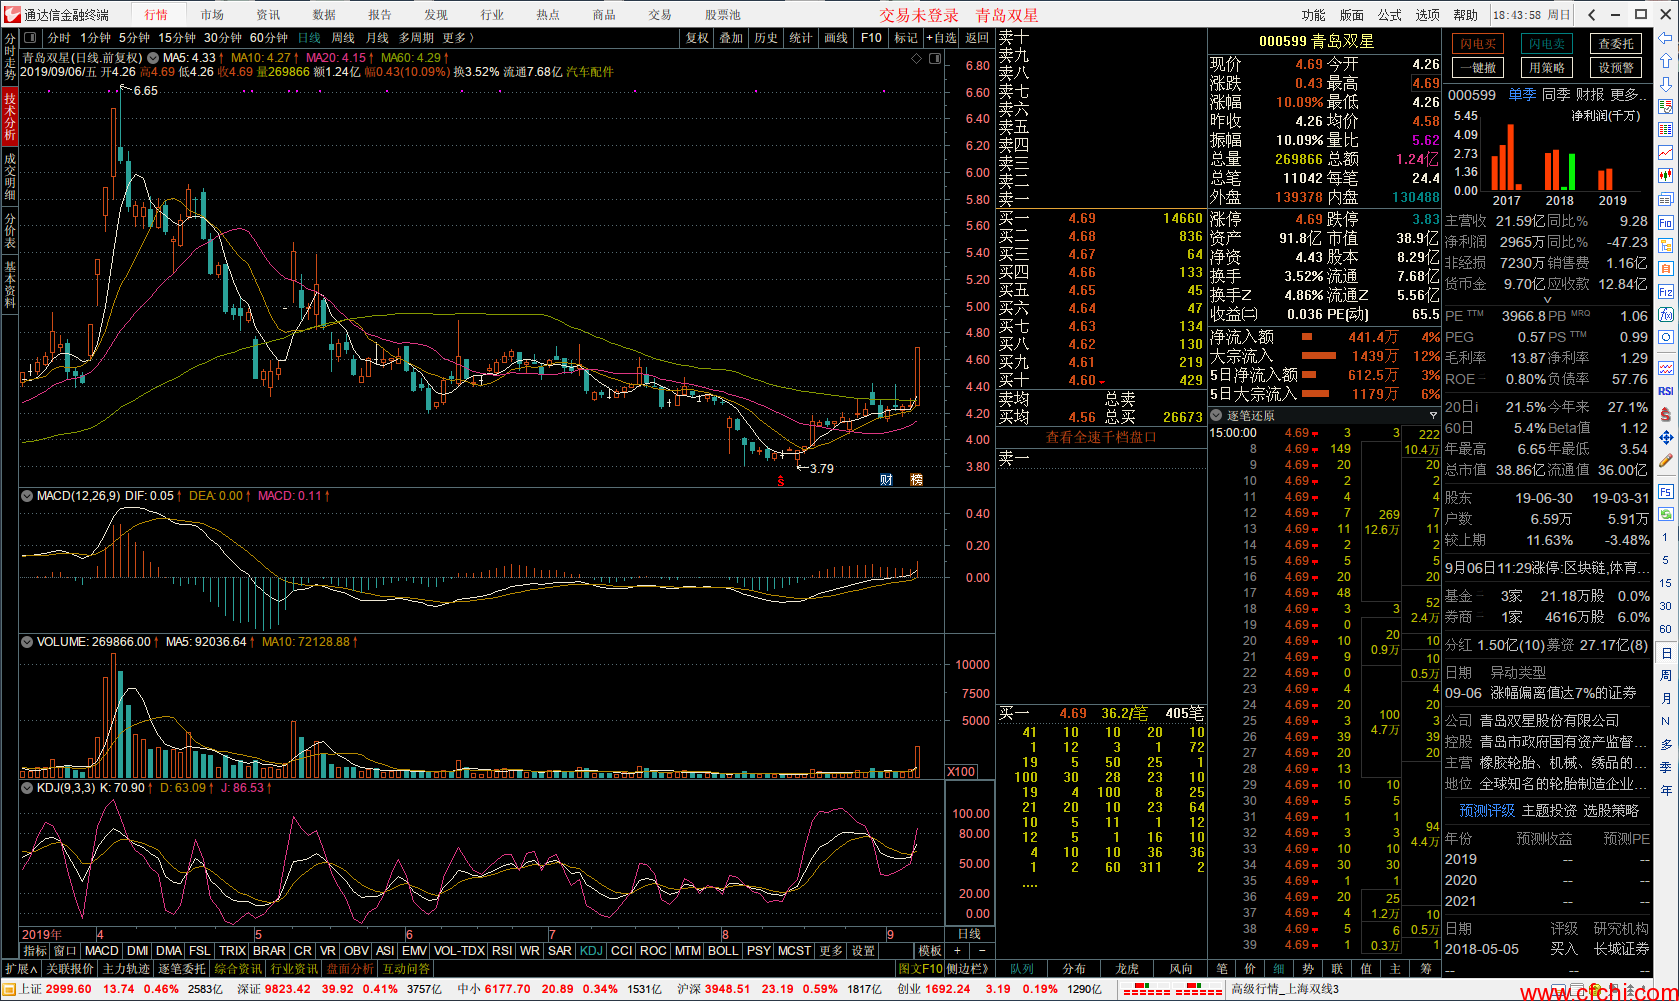Click the 9 month marker on timeline
Screen dimensions: 1679x1001
(x=890, y=935)
